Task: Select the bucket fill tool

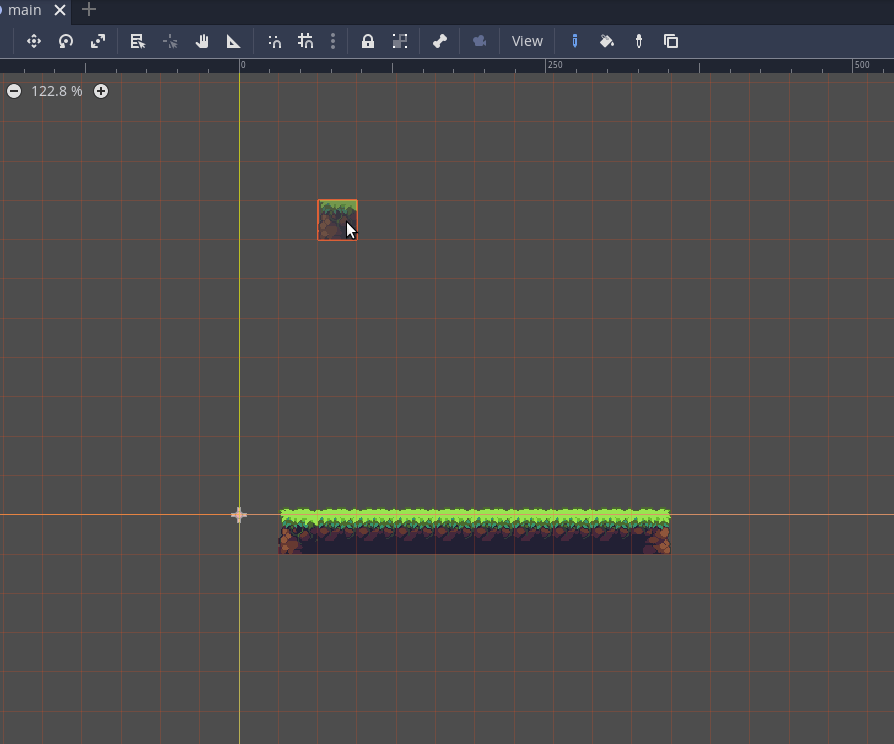Action: 607,41
